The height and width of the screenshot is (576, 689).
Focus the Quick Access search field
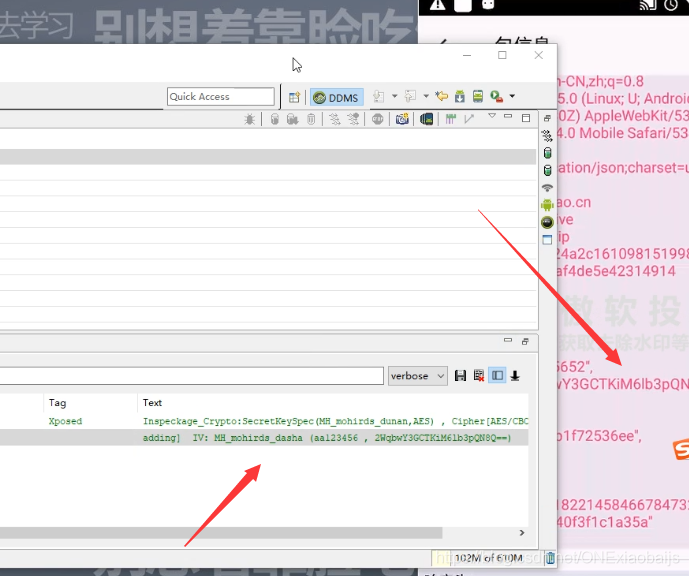coord(221,96)
